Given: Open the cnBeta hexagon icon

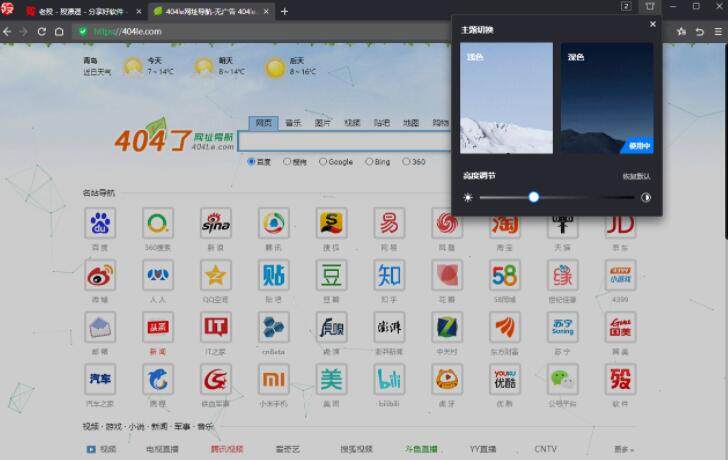Looking at the screenshot, I should tap(273, 327).
